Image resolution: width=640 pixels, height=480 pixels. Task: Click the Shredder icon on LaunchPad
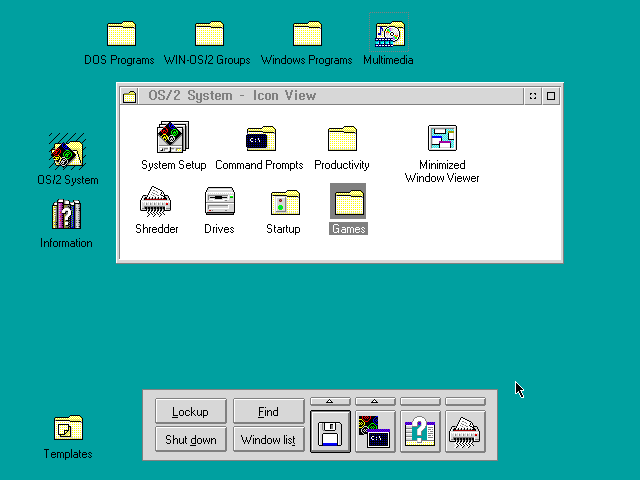click(x=465, y=432)
